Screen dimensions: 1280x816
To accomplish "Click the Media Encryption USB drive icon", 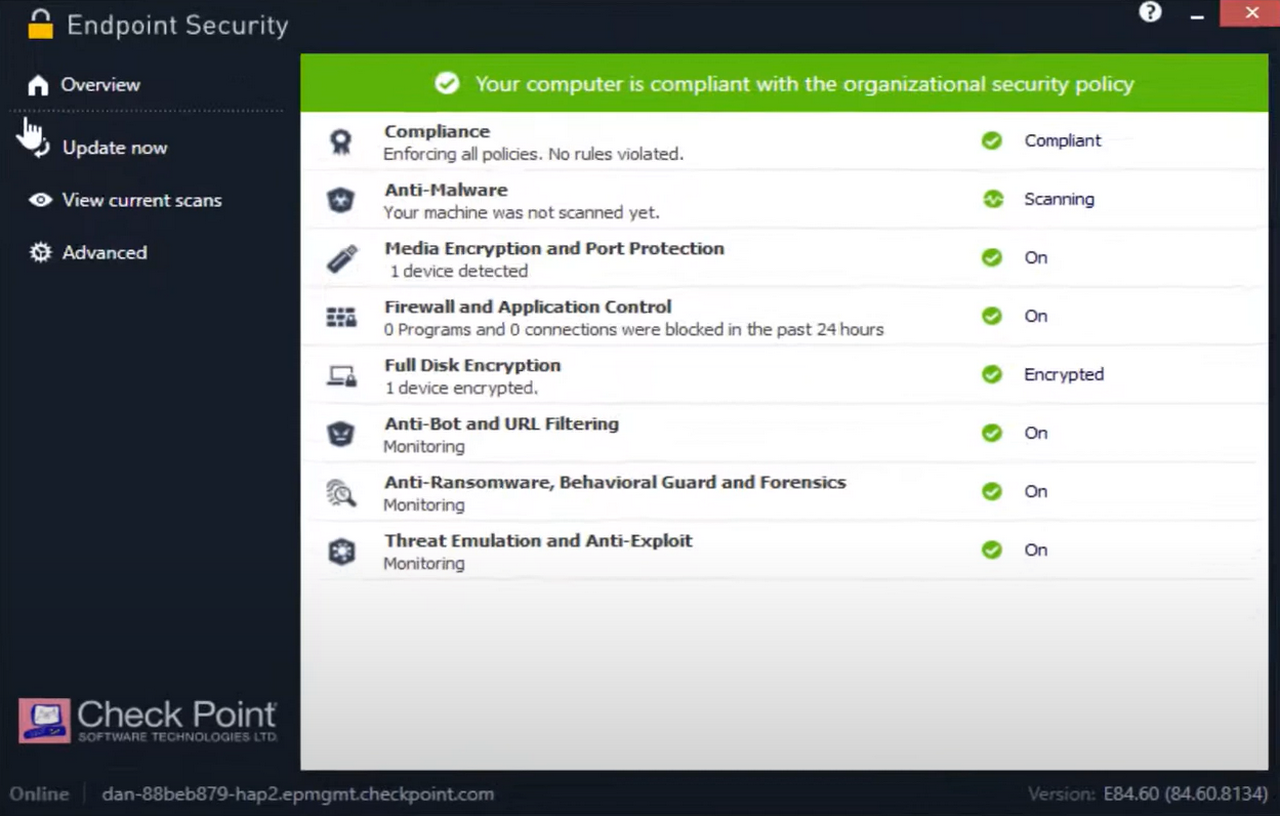I will coord(341,258).
